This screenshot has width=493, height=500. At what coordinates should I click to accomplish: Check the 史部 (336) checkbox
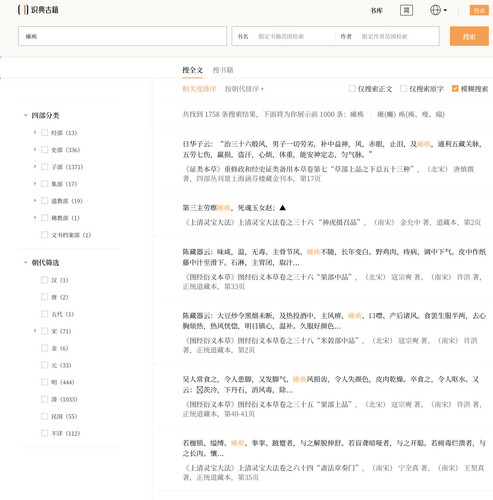click(44, 150)
